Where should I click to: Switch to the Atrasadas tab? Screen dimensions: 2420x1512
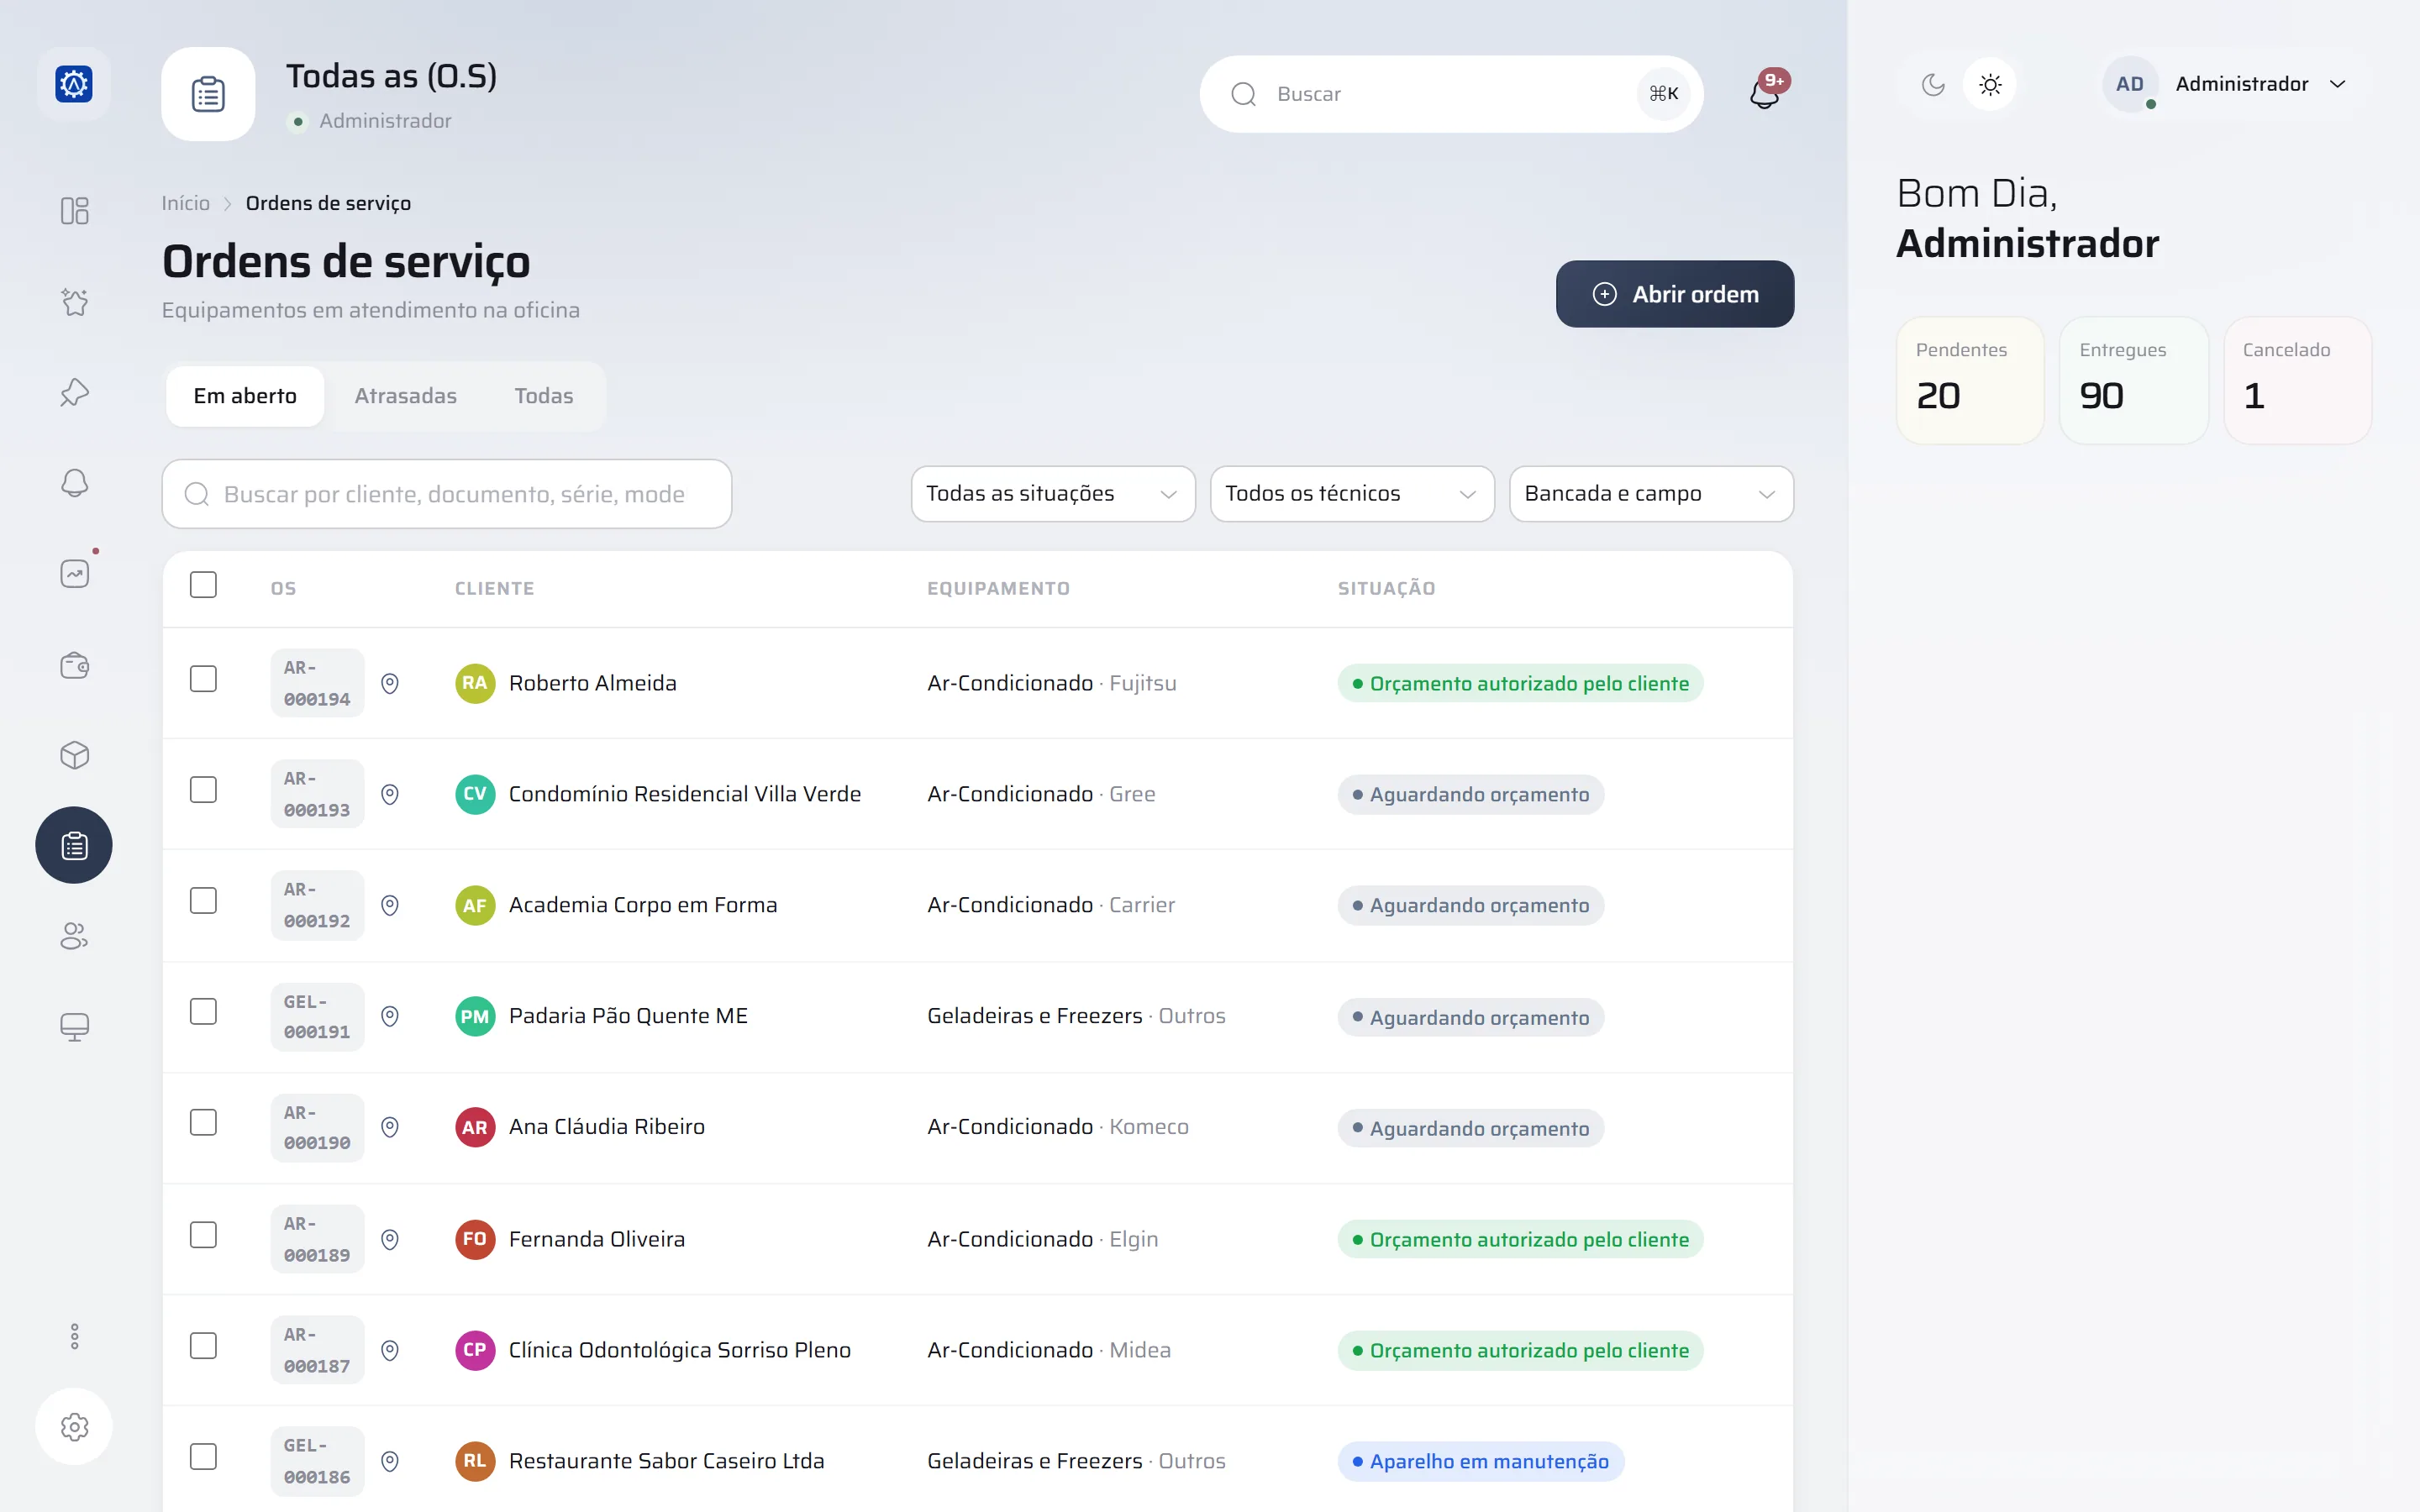[405, 396]
